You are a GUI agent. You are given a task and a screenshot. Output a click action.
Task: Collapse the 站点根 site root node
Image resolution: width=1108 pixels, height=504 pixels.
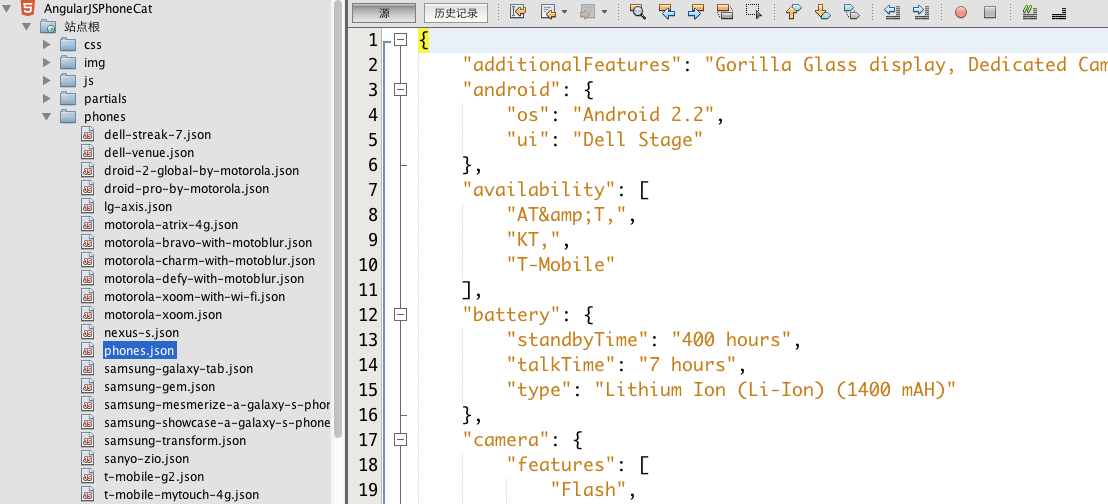pos(26,27)
